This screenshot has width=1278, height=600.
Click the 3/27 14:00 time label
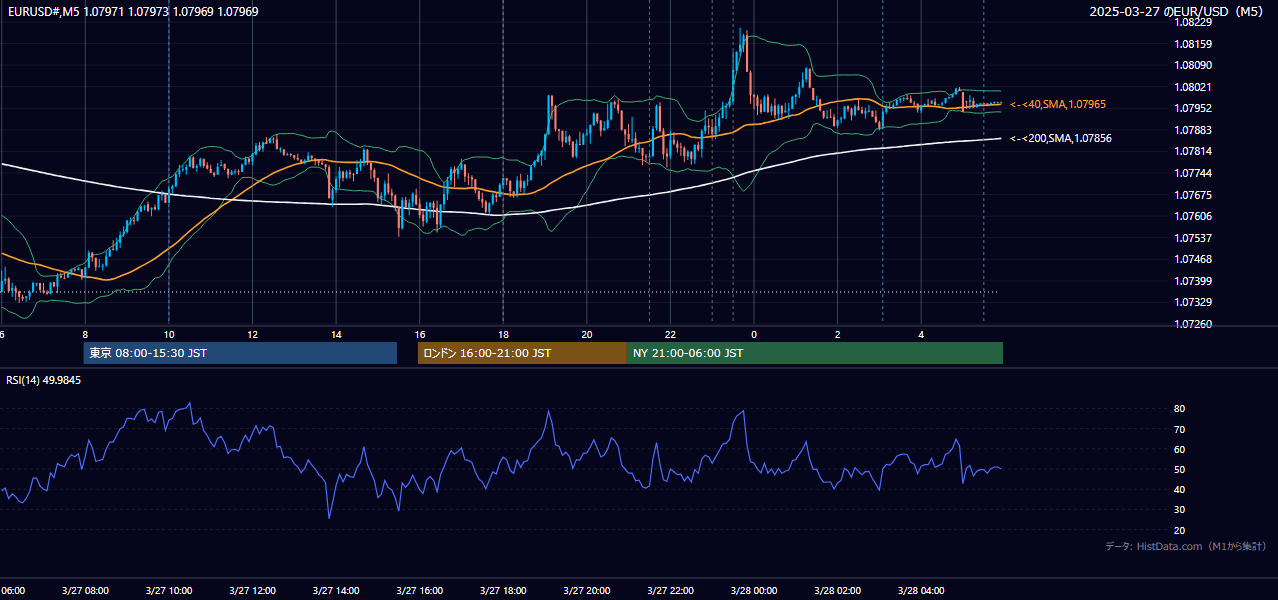click(336, 591)
